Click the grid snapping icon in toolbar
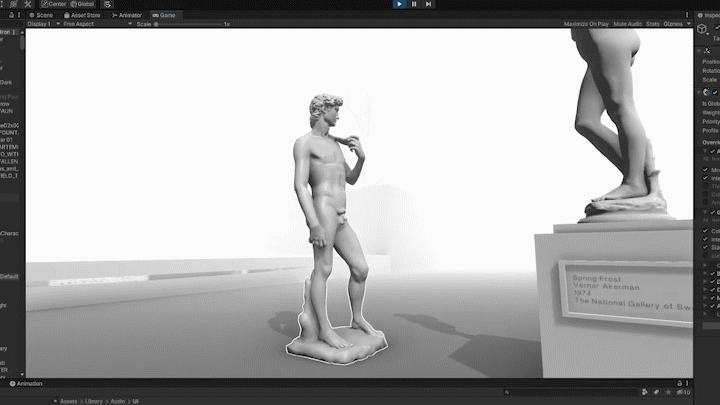 click(x=107, y=4)
